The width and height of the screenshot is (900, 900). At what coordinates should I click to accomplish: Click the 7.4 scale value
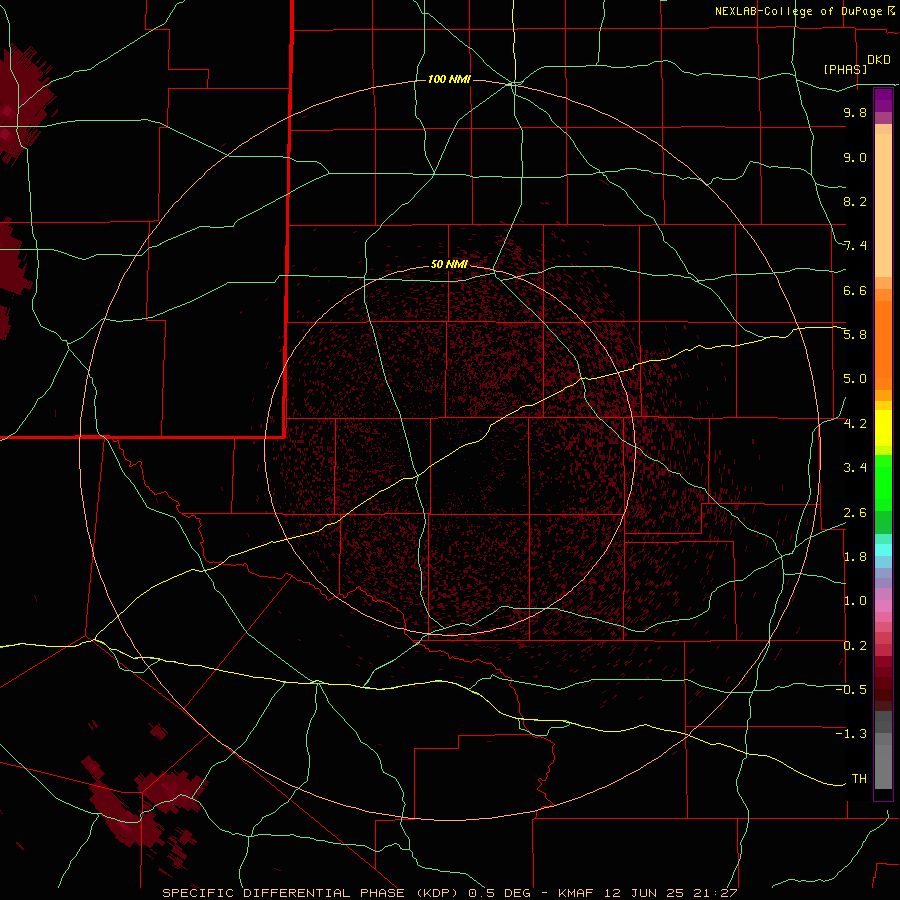click(855, 246)
